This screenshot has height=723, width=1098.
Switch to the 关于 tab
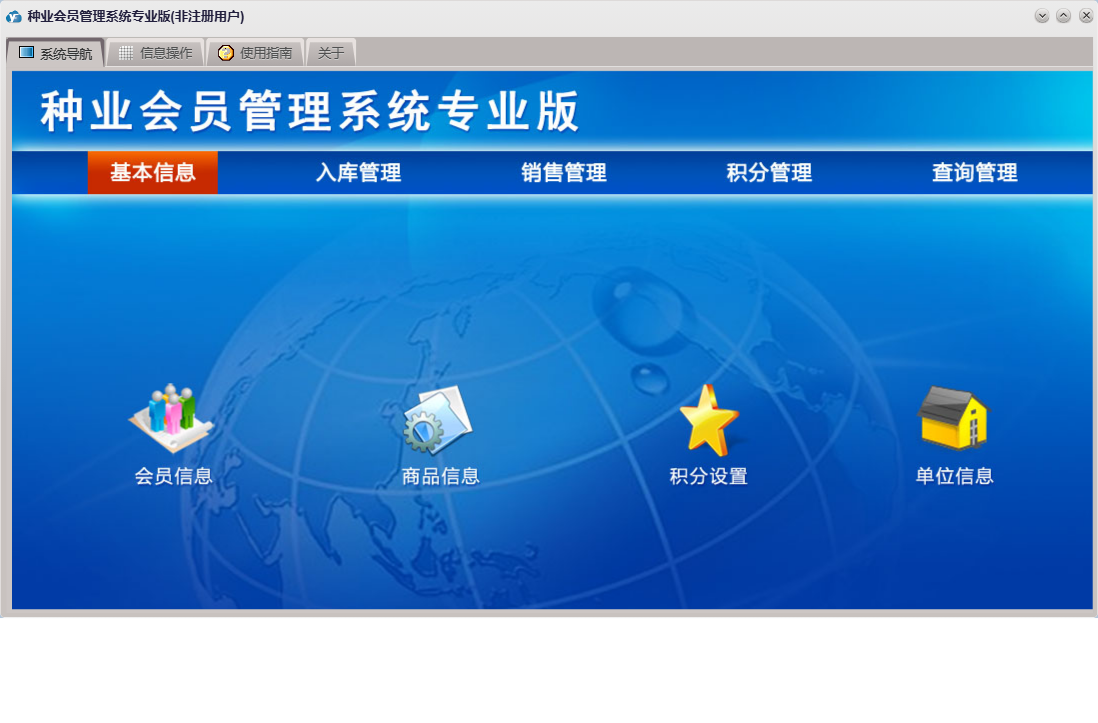tap(331, 53)
